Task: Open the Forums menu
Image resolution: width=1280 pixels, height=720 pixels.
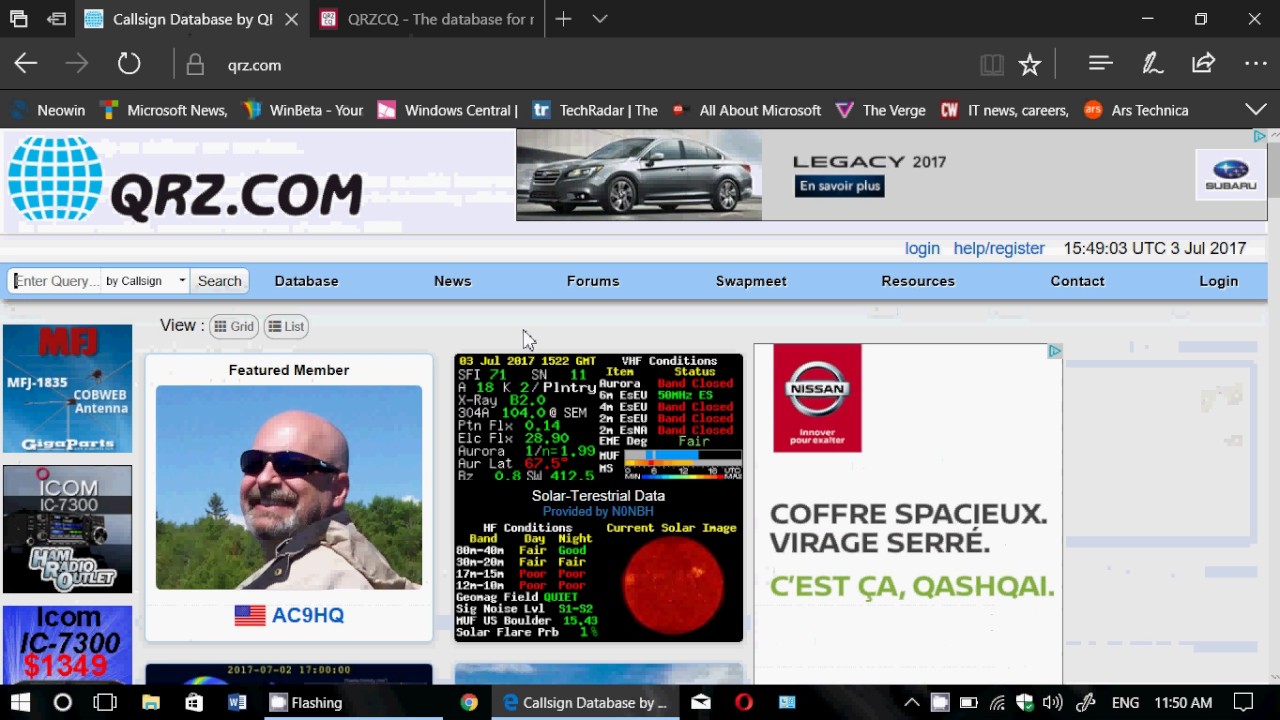Action: [x=593, y=281]
